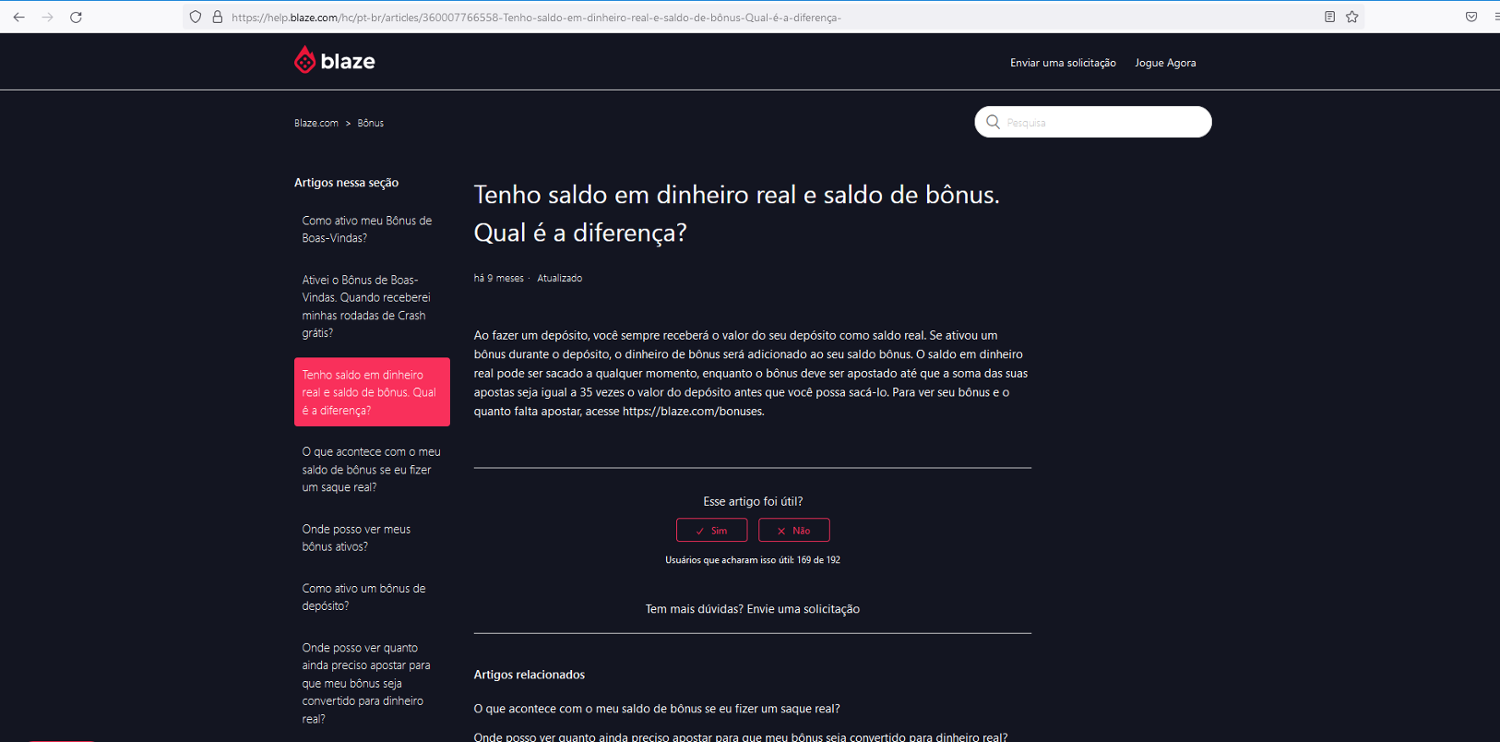1500x742 pixels.
Task: Toggle reader view icon in address bar
Action: pos(1329,17)
